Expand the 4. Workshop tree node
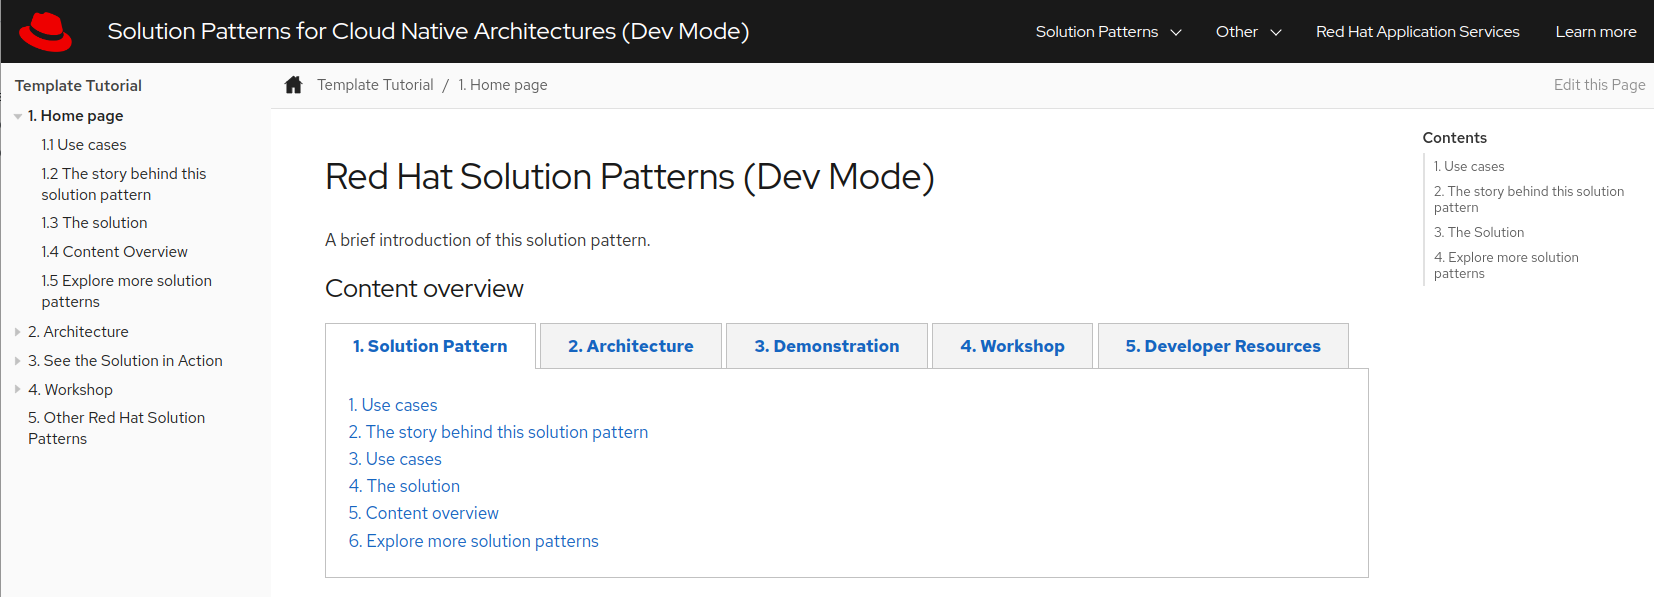 pyautogui.click(x=18, y=390)
